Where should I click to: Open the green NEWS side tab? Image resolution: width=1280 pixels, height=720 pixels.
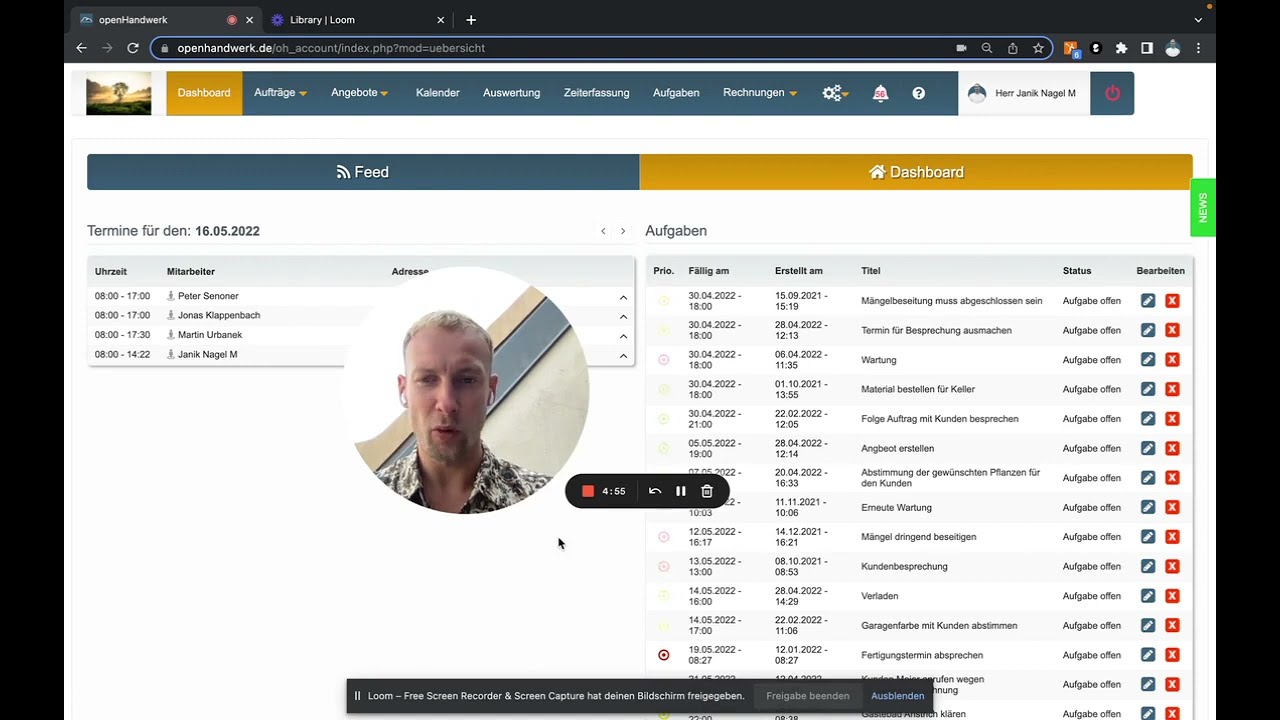tap(1203, 207)
